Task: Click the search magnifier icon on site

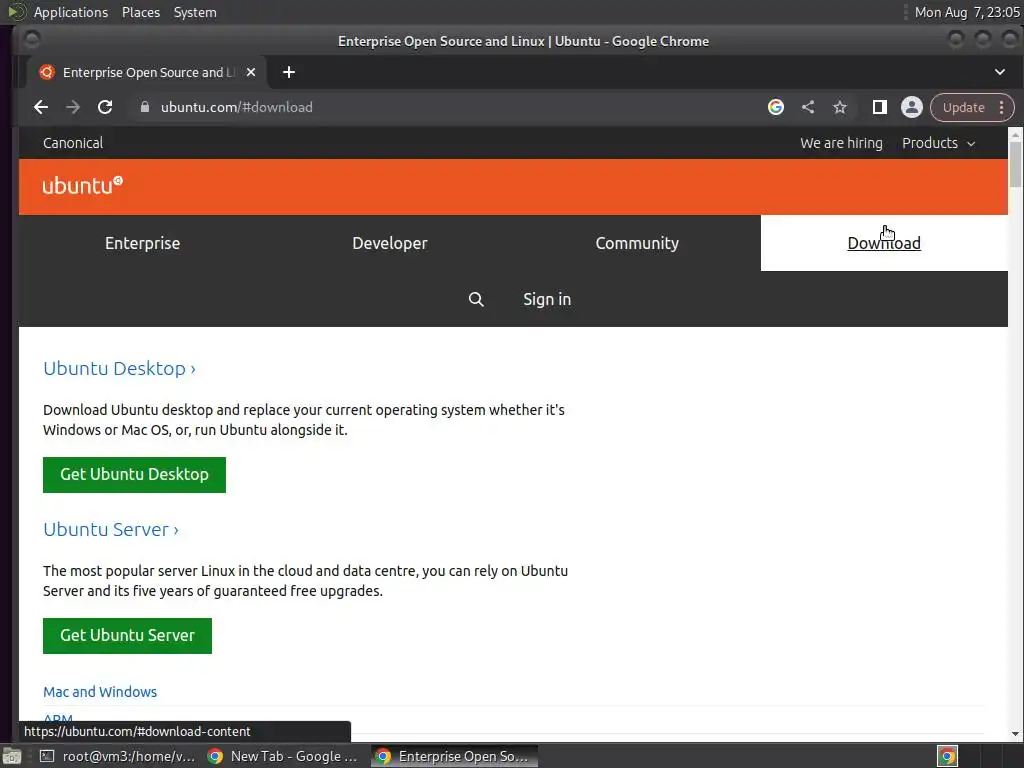Action: point(476,299)
